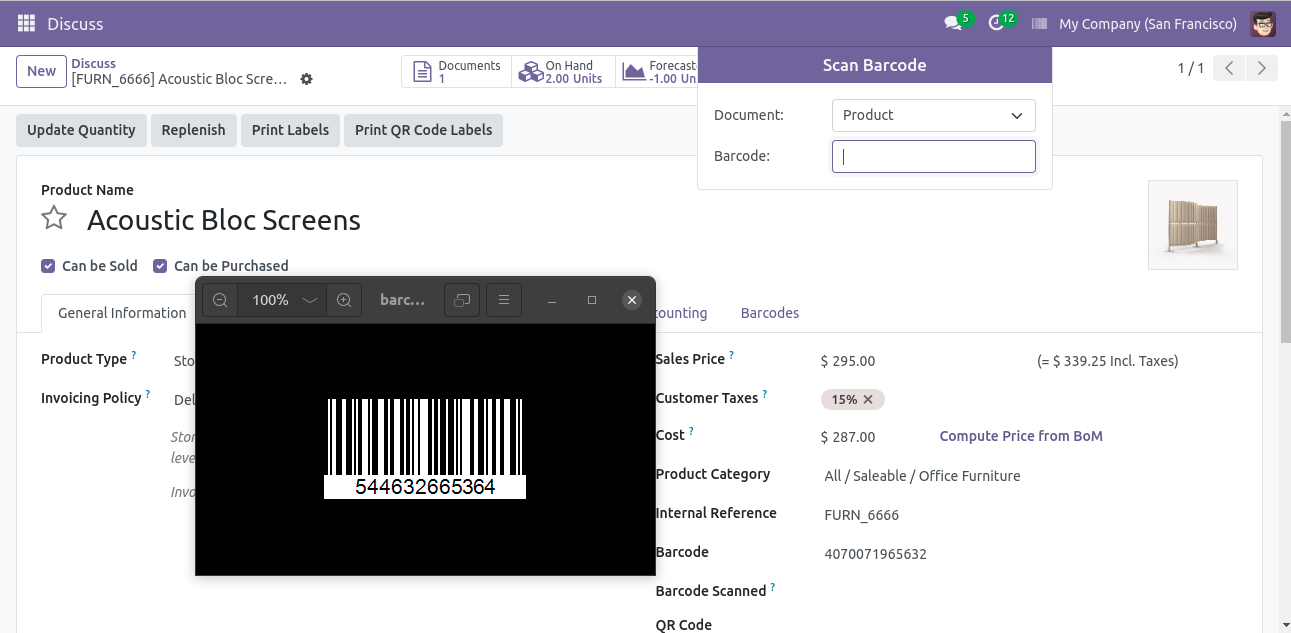Click the New button
Viewport: 1291px width, 633px height.
(41, 71)
